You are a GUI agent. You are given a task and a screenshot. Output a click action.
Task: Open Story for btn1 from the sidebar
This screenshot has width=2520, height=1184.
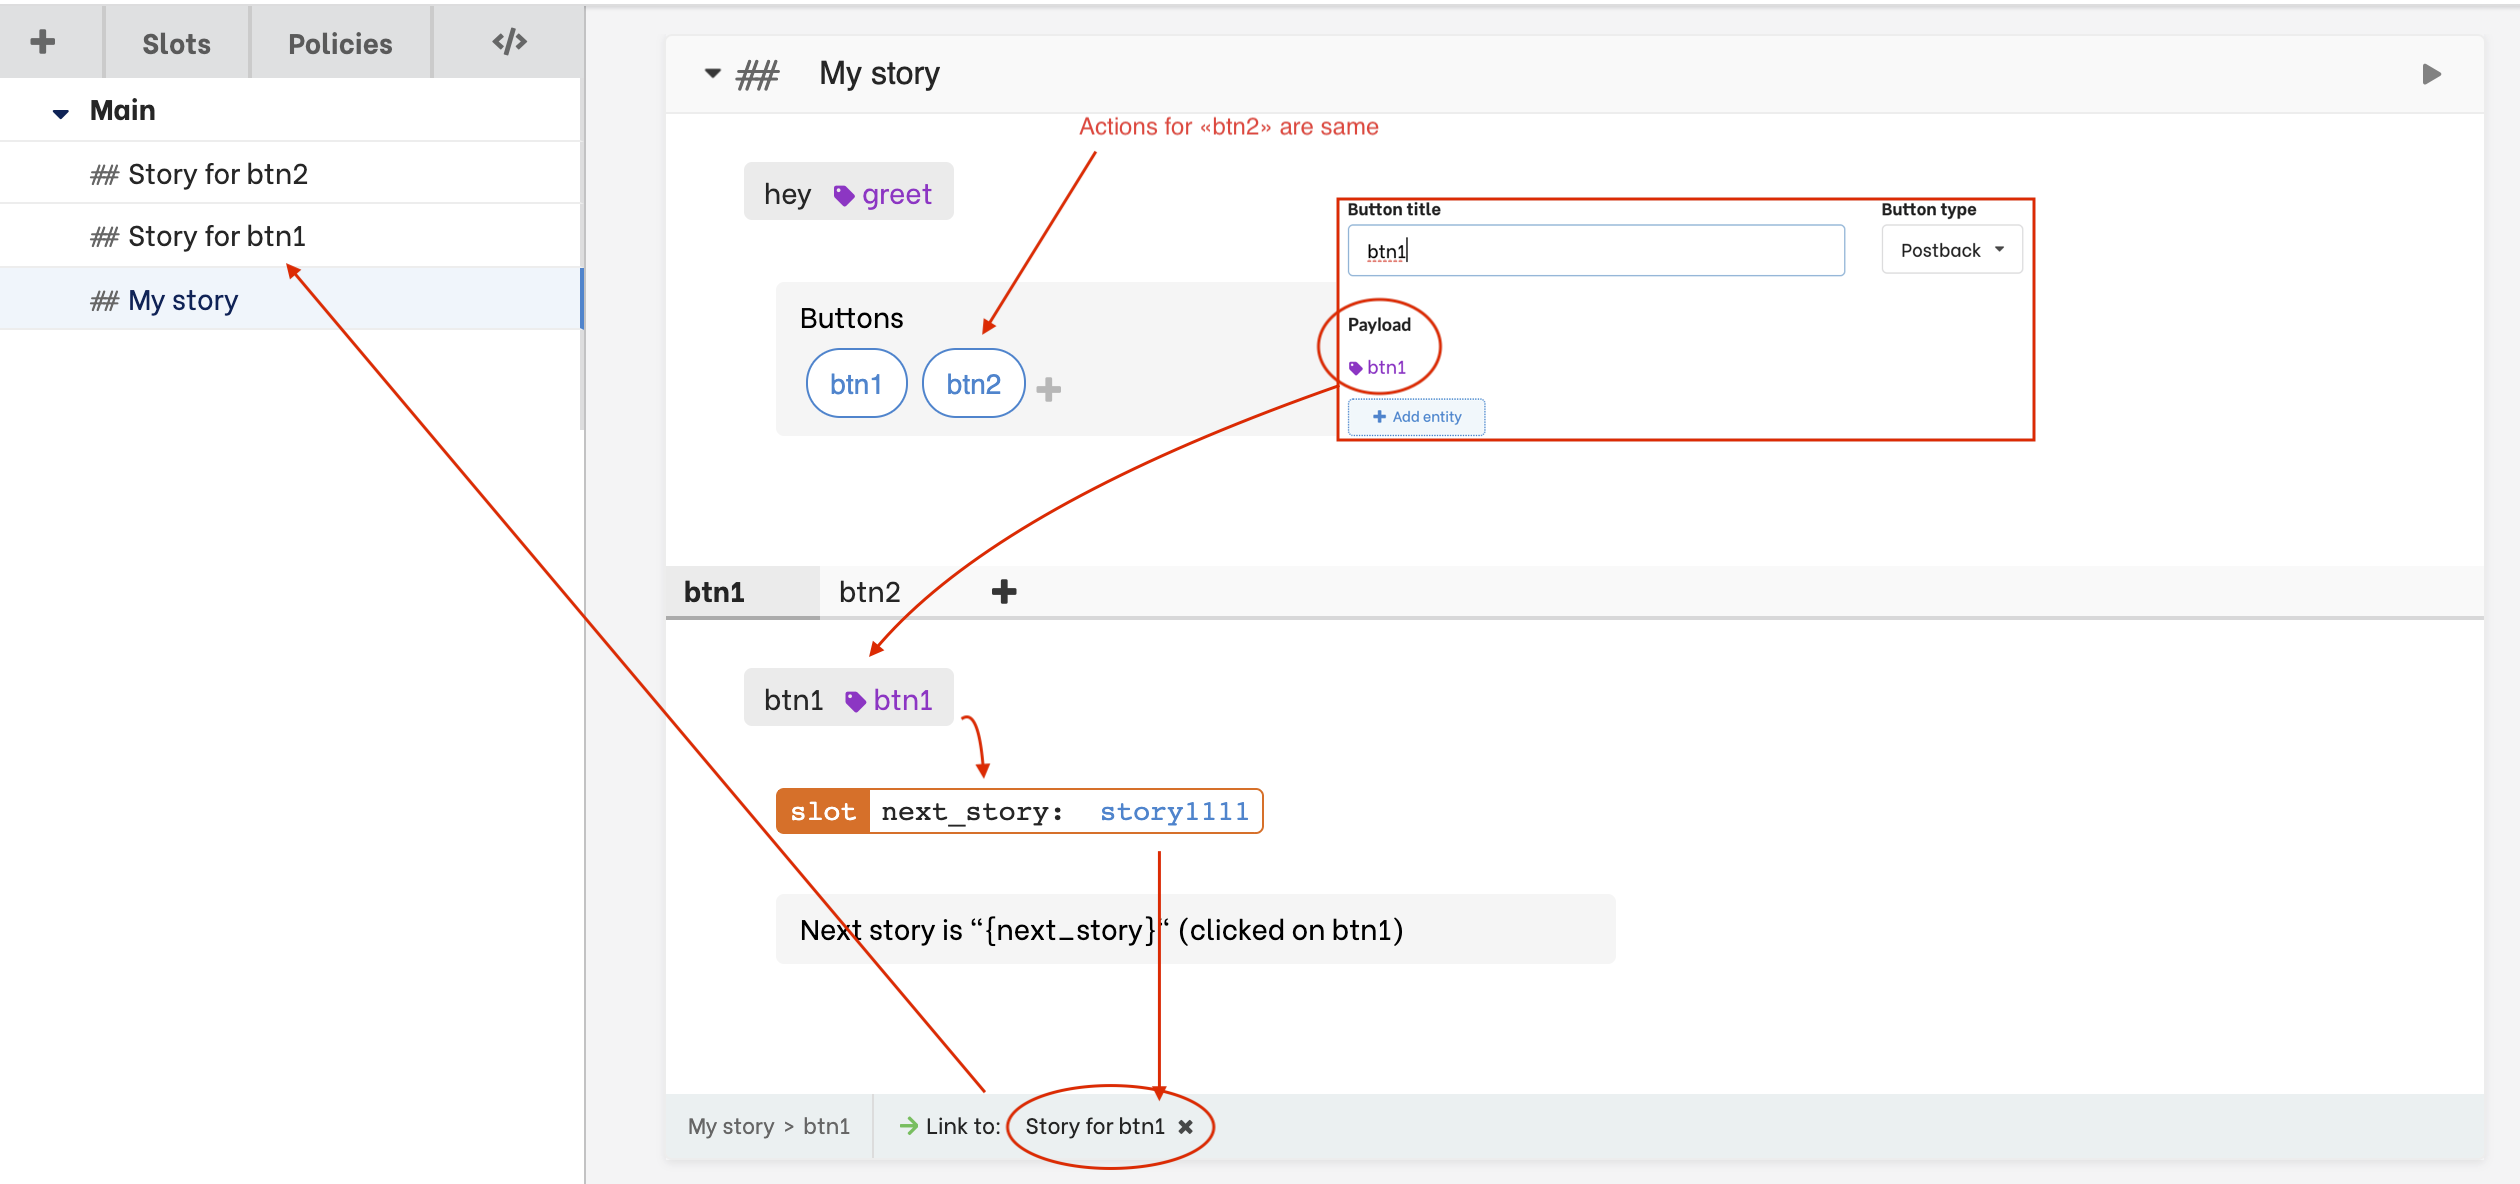coord(219,236)
